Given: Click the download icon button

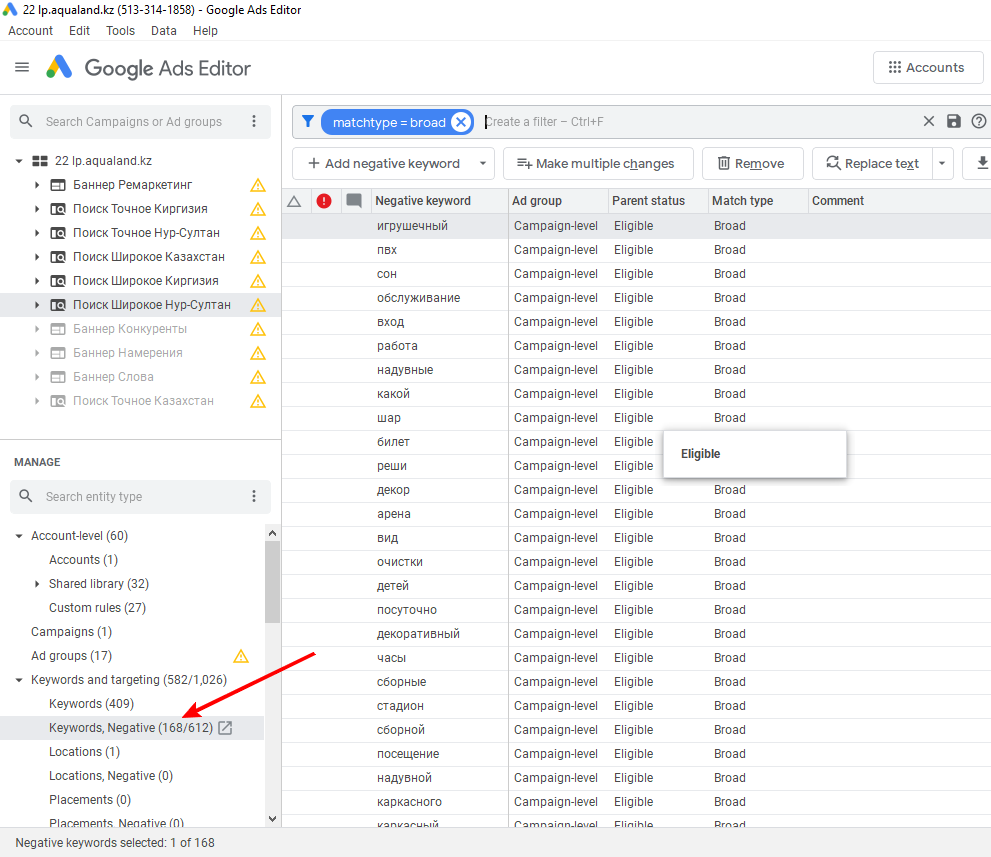Looking at the screenshot, I should [982, 163].
